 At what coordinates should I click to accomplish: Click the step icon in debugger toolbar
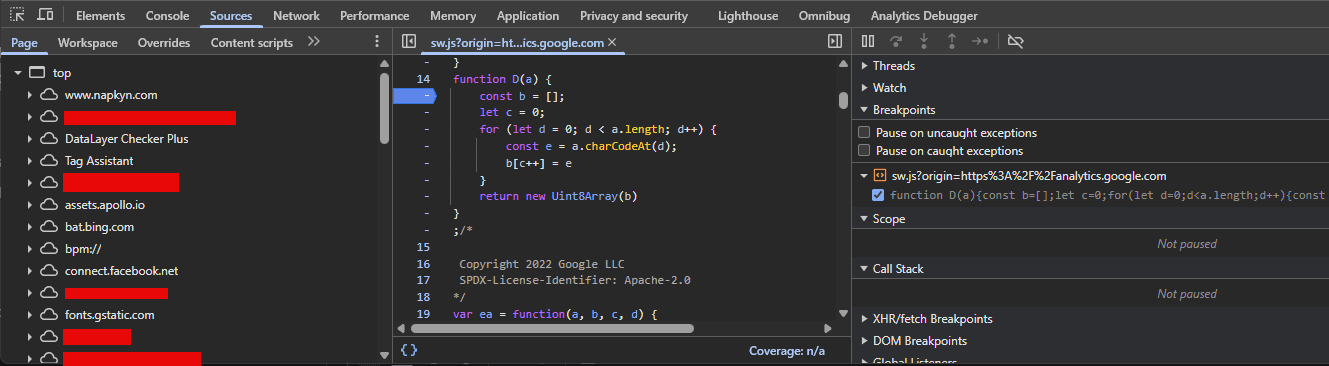(x=980, y=41)
